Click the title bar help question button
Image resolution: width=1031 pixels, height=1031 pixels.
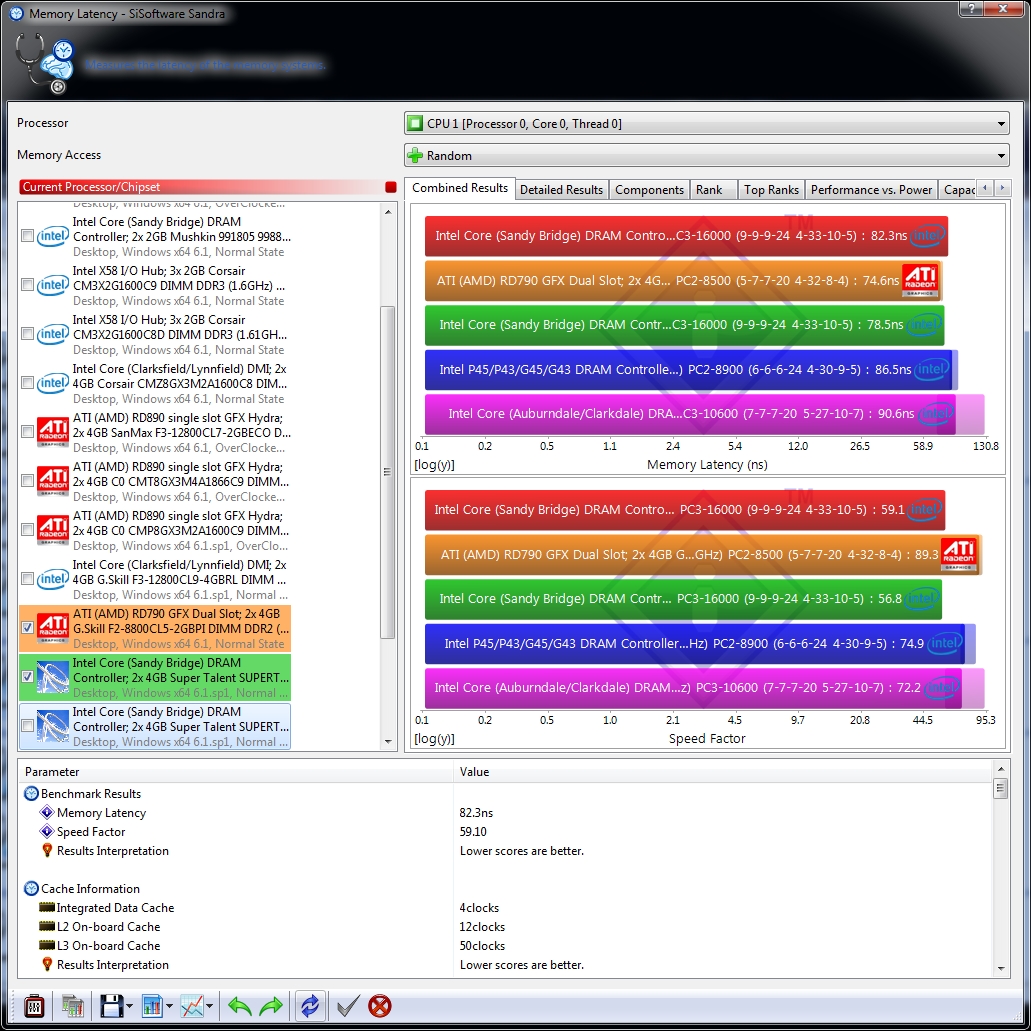[x=971, y=9]
